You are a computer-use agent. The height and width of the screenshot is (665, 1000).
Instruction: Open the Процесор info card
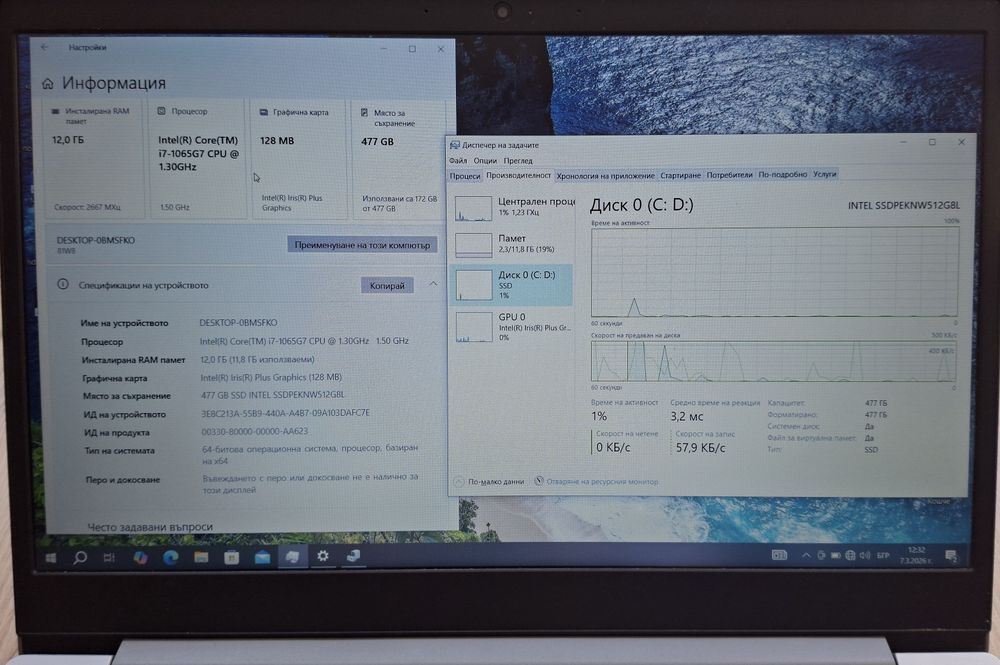pos(197,159)
